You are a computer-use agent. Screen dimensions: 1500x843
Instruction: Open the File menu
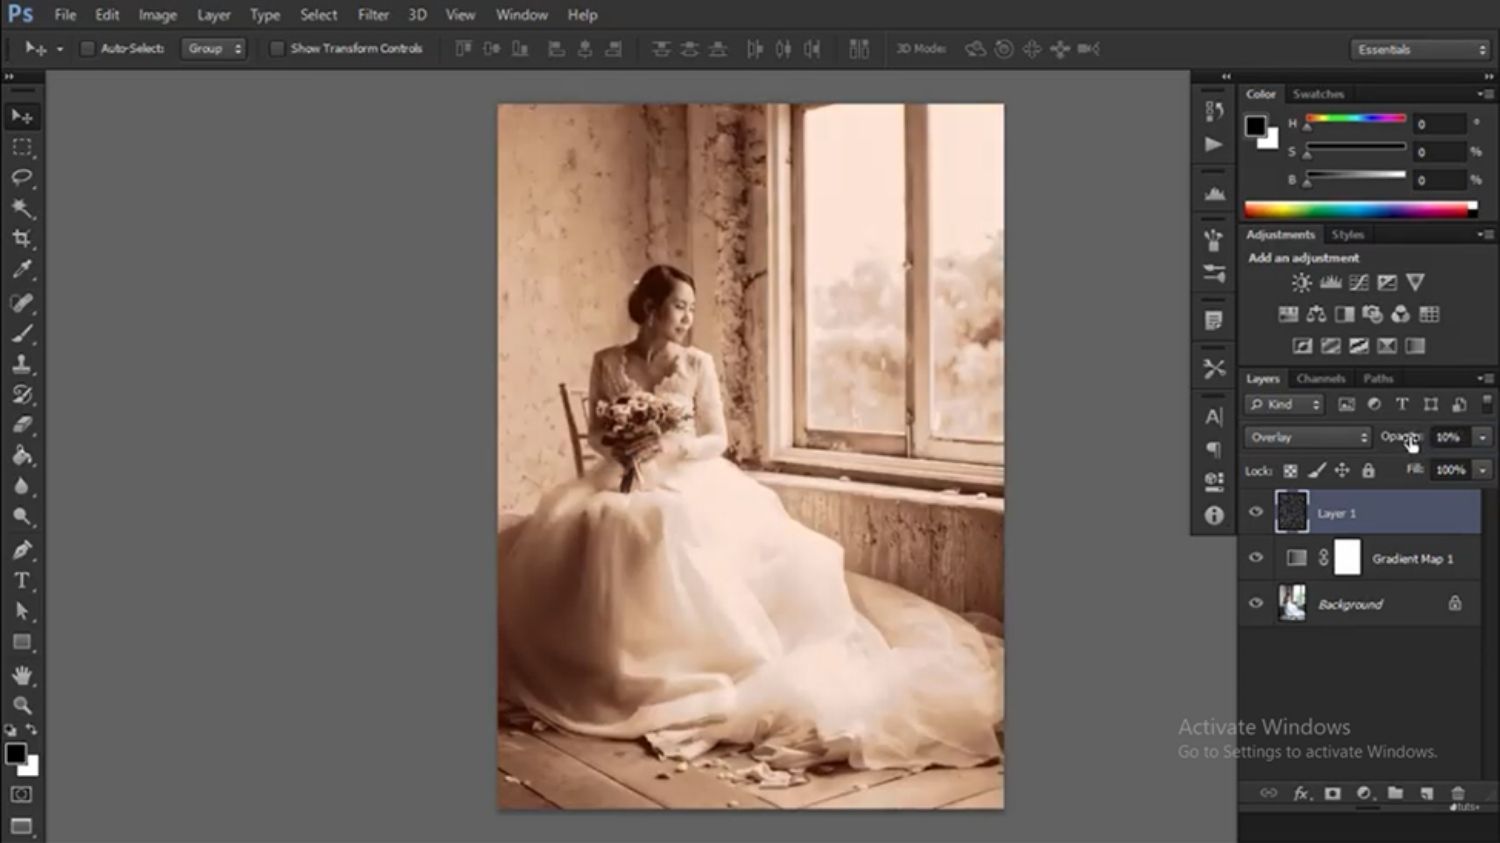tap(65, 15)
